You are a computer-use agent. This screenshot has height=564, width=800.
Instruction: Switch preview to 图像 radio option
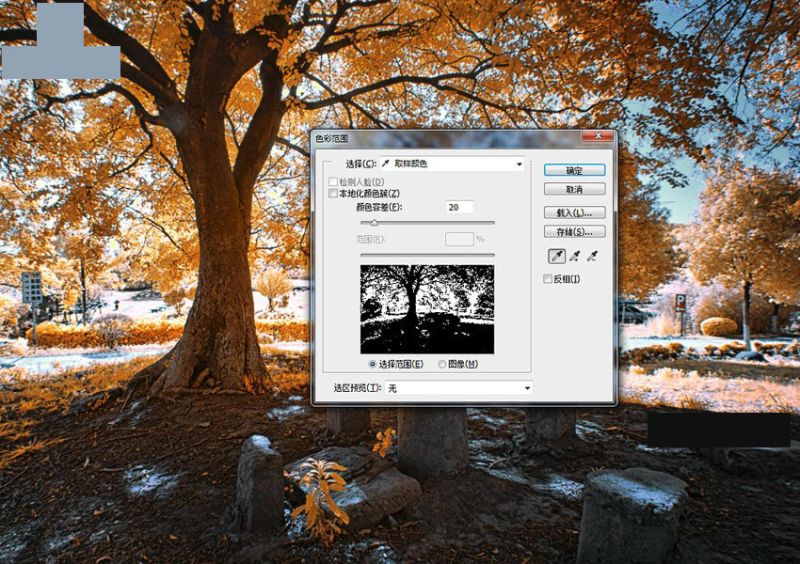(x=442, y=364)
